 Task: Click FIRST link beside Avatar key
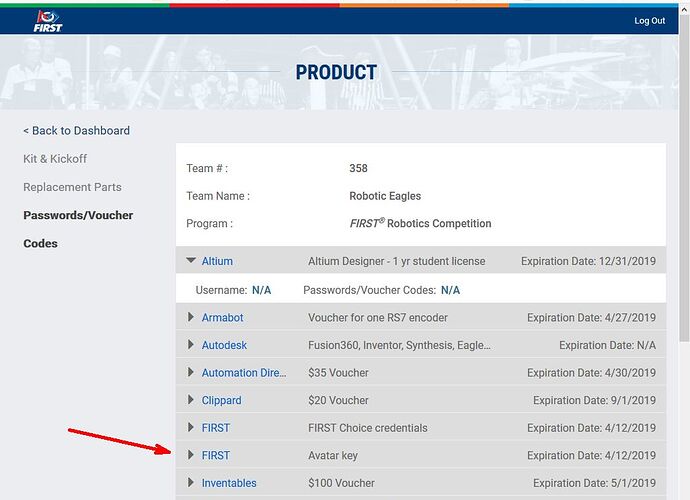tap(216, 456)
